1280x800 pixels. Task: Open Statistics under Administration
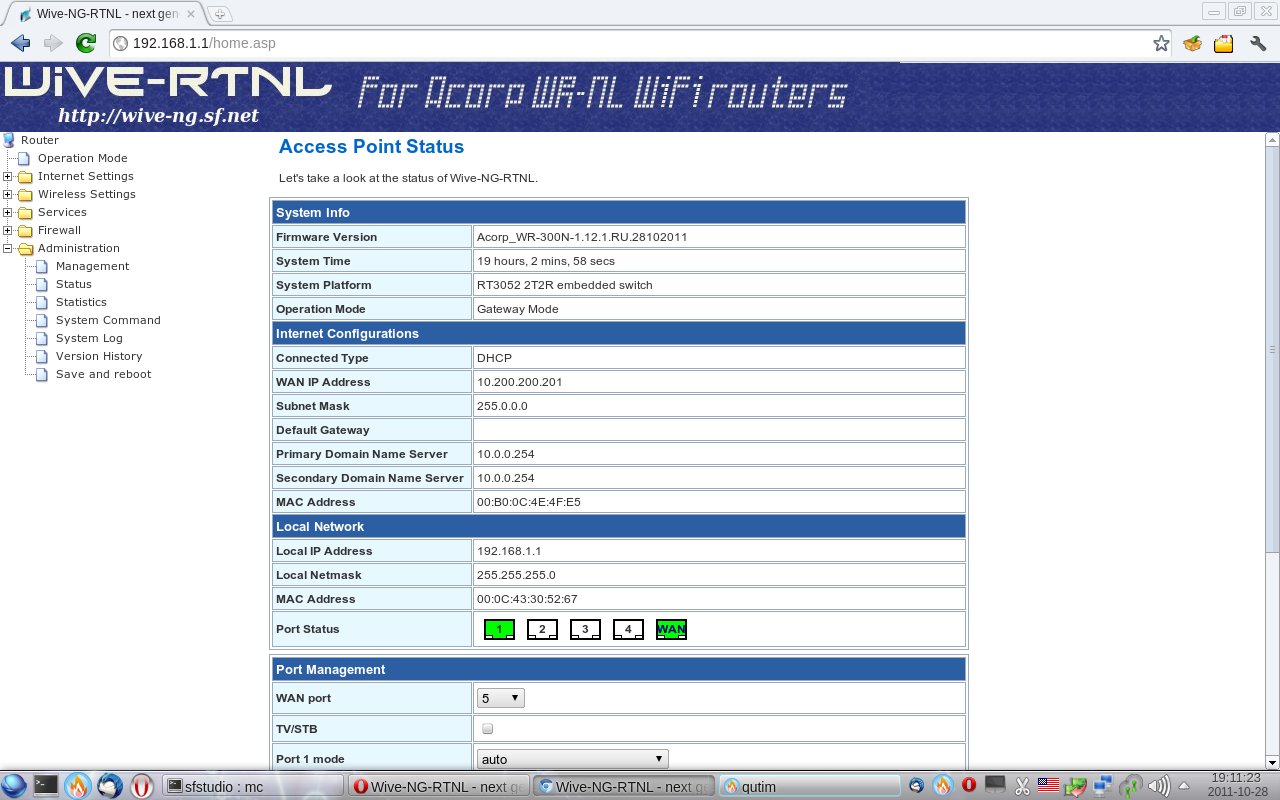pyautogui.click(x=81, y=302)
